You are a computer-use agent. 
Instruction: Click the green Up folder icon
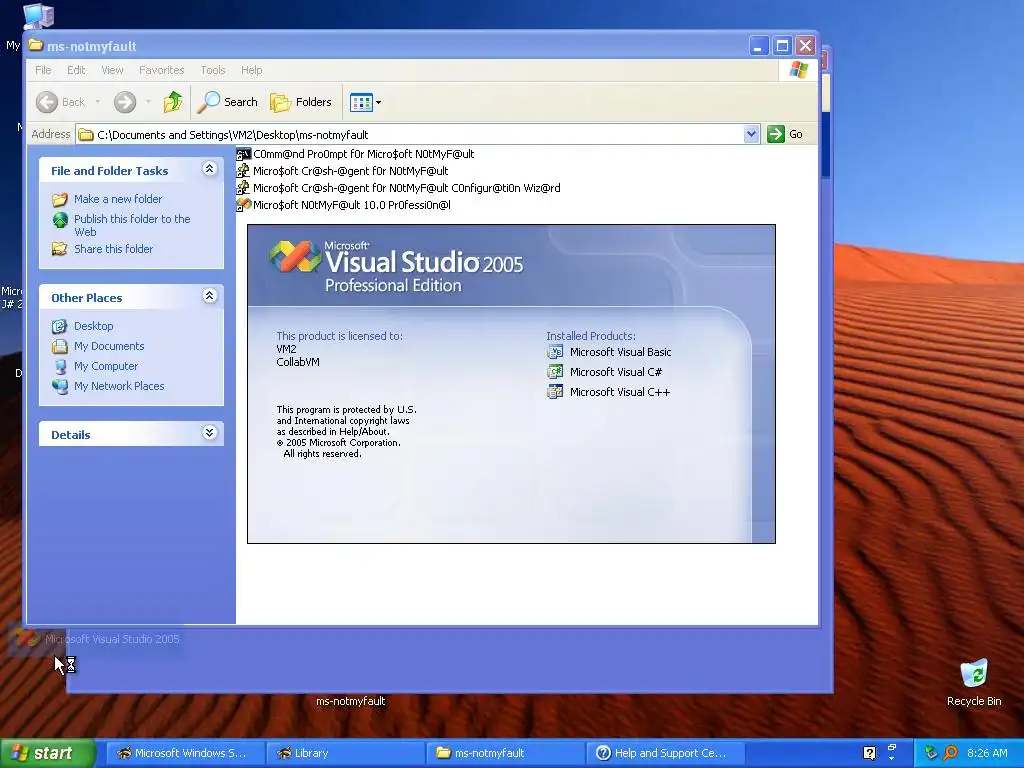point(173,102)
